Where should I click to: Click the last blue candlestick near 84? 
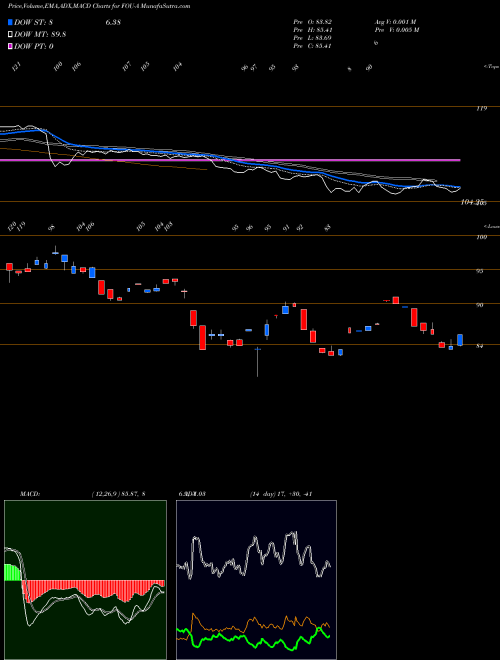[x=460, y=340]
